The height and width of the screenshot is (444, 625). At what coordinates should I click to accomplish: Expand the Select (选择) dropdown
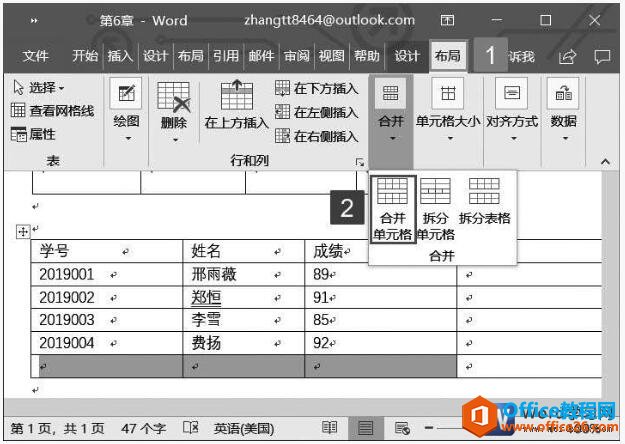pos(39,88)
